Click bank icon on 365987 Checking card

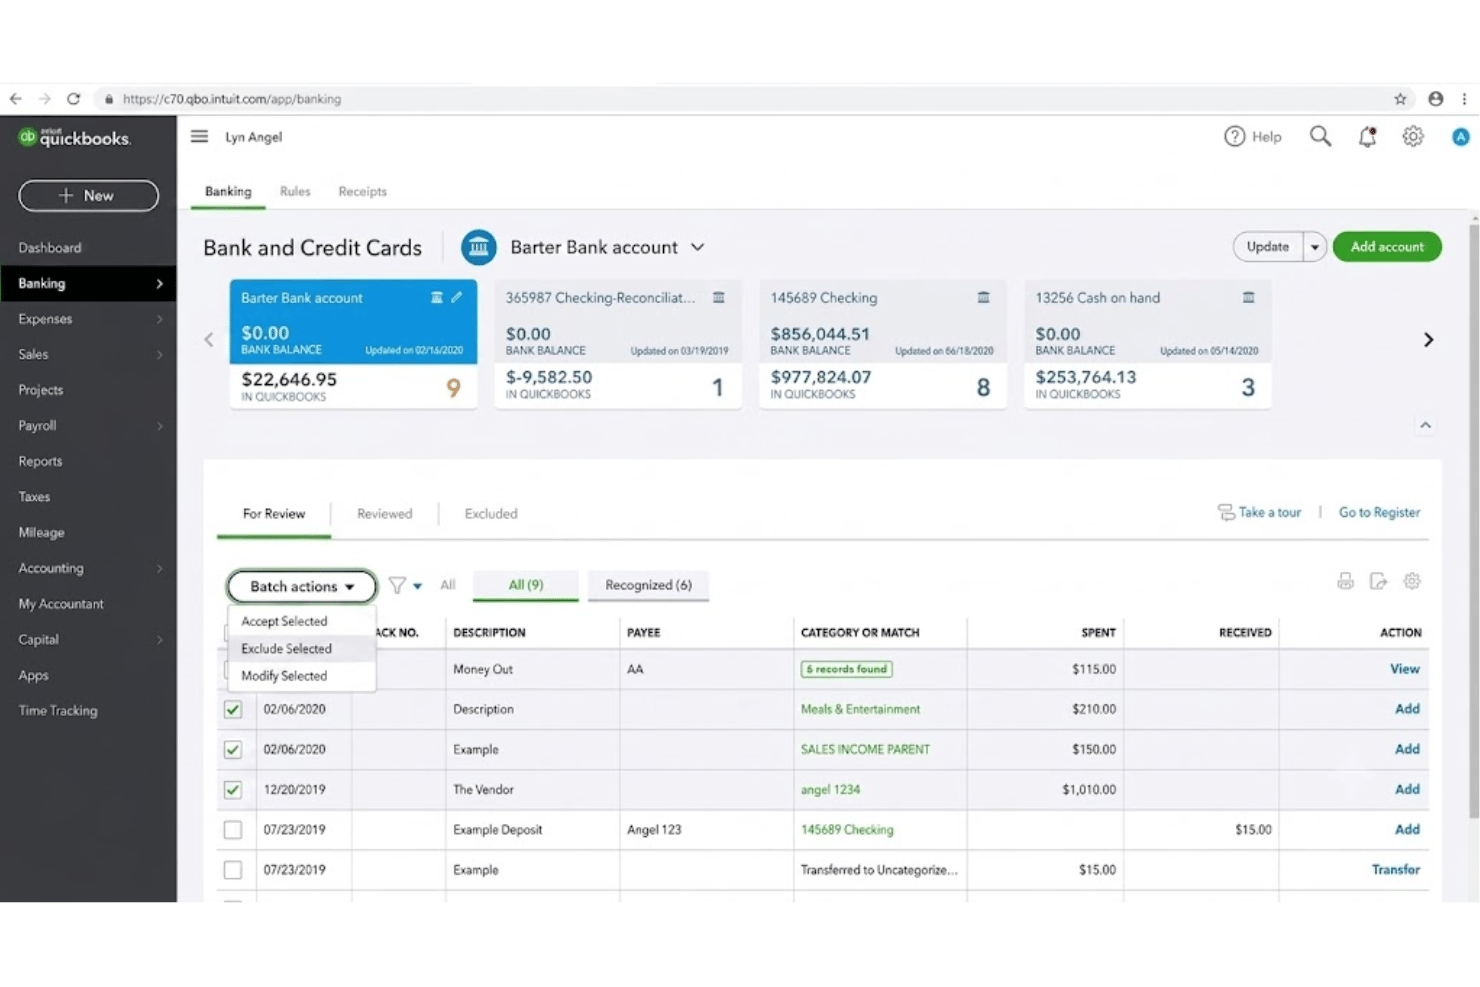[x=718, y=297]
